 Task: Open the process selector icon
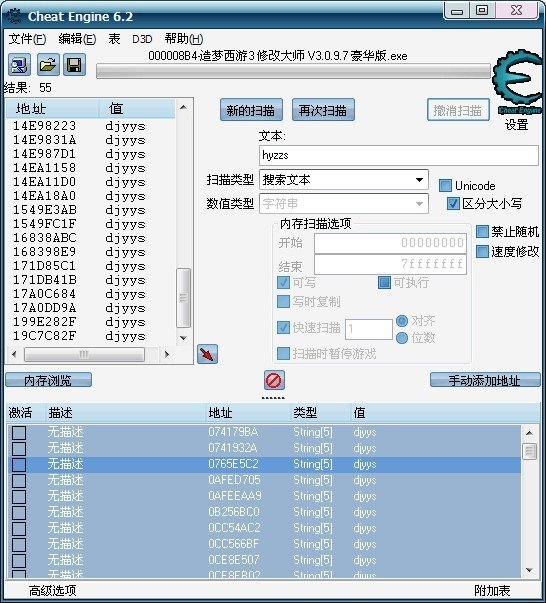(x=19, y=65)
